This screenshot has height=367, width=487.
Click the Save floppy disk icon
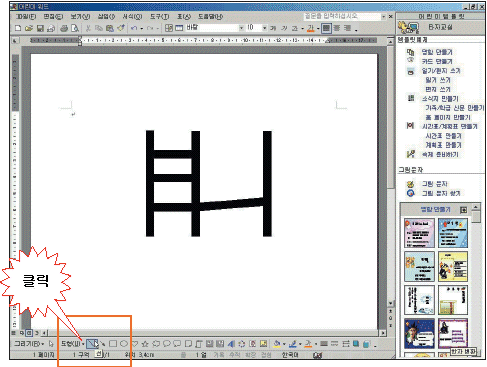[40, 28]
